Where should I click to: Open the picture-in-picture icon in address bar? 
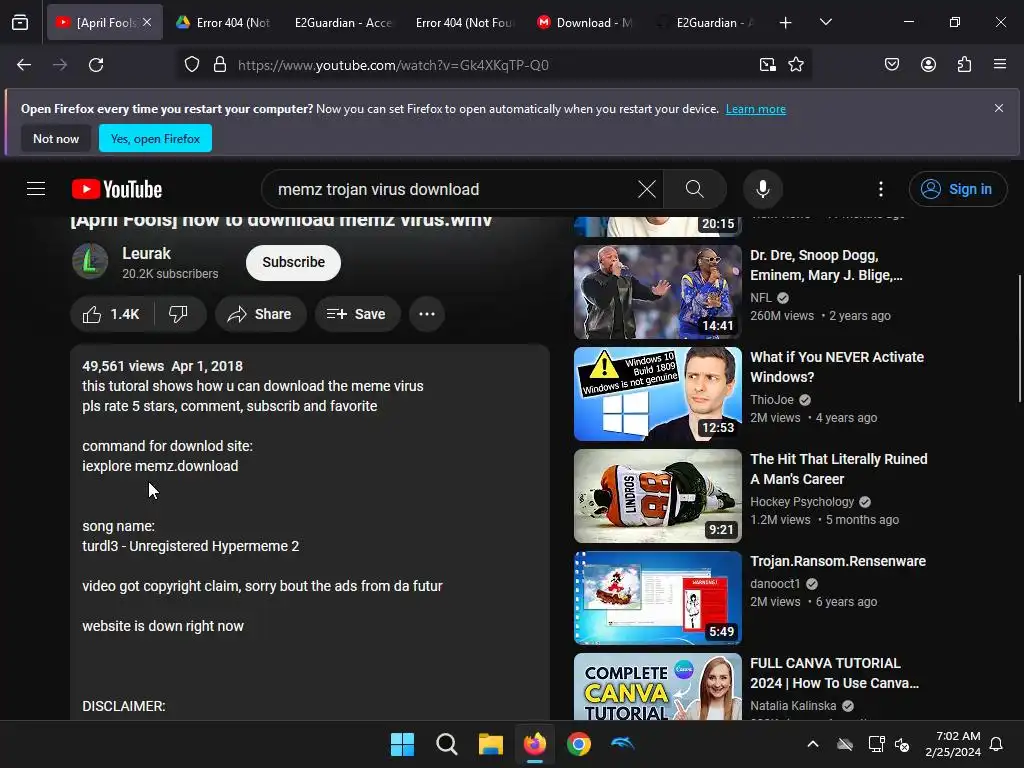click(768, 65)
